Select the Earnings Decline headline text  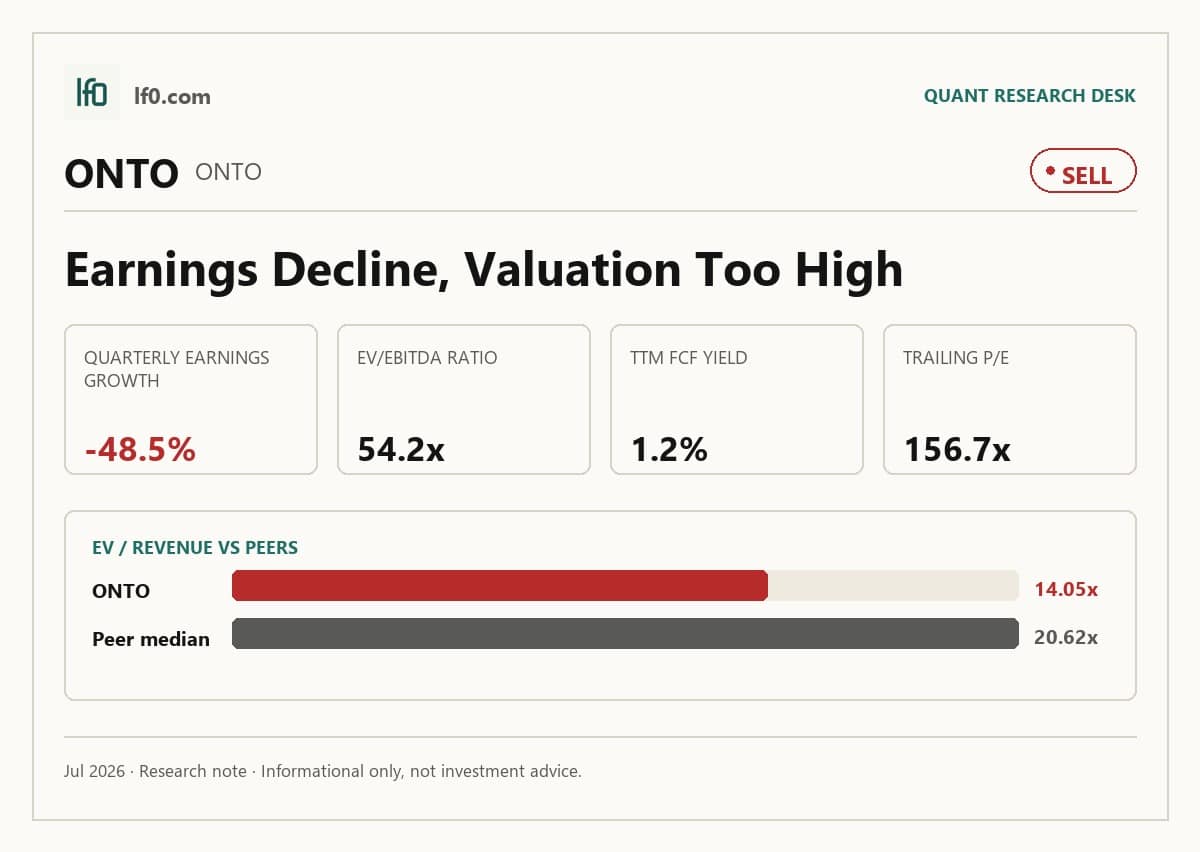pos(483,270)
